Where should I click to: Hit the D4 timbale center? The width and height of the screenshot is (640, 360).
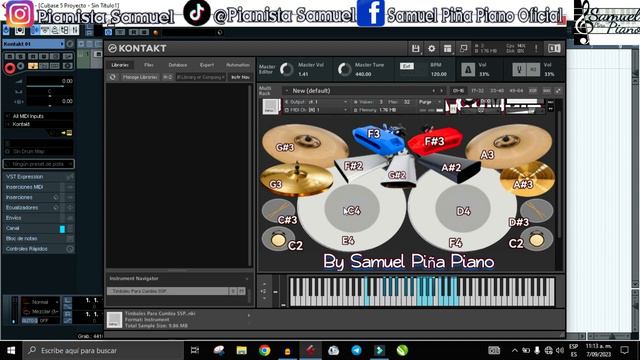coord(463,209)
